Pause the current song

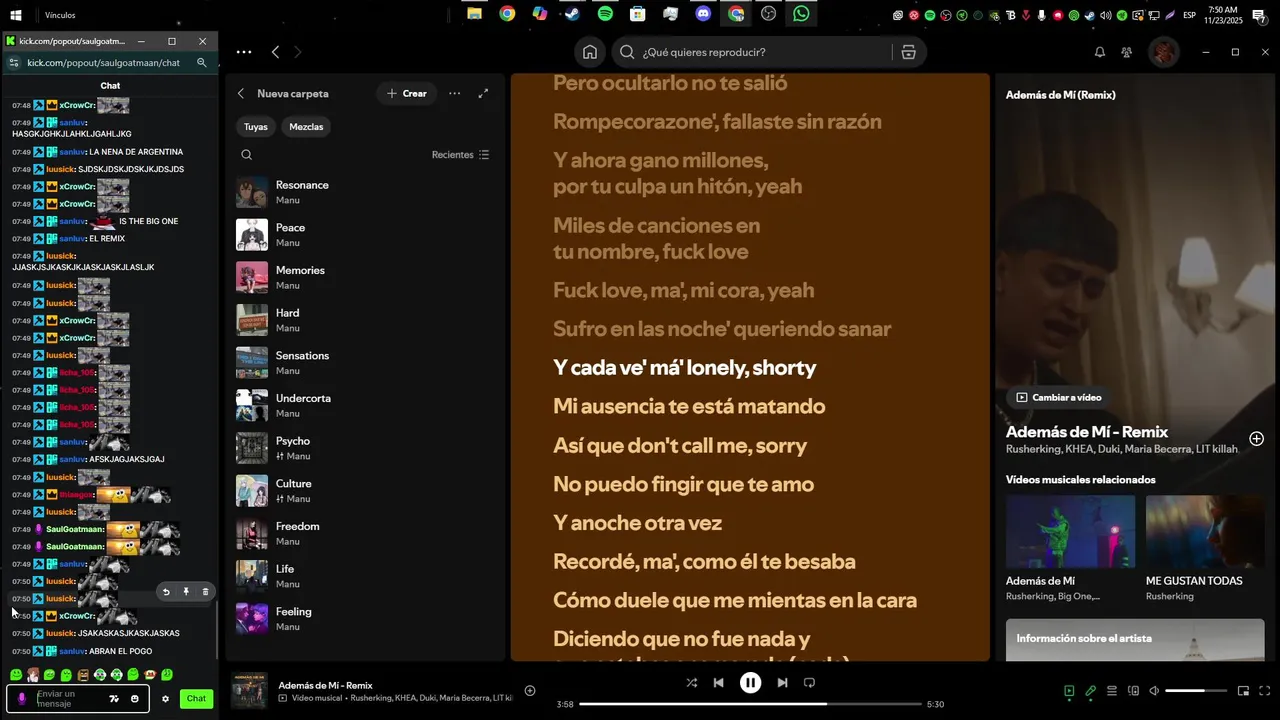point(750,683)
